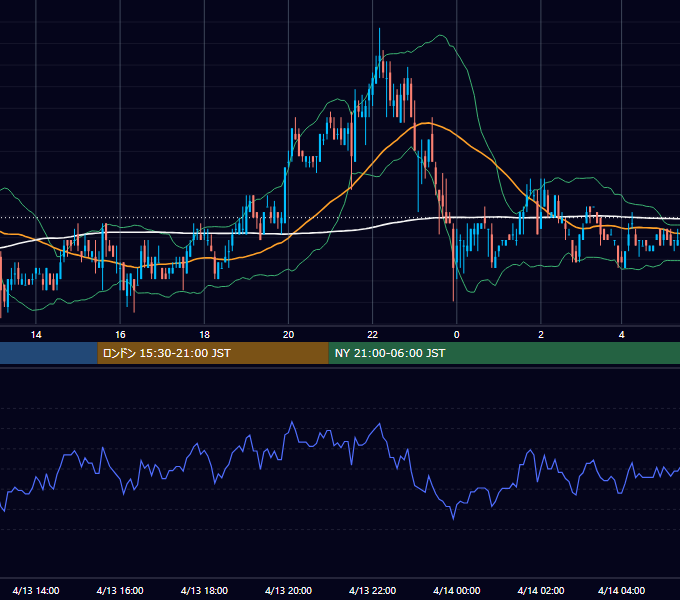Screen dimensions: 680x600
Task: Click the 4/14 04:00 date label
Action: tap(621, 590)
